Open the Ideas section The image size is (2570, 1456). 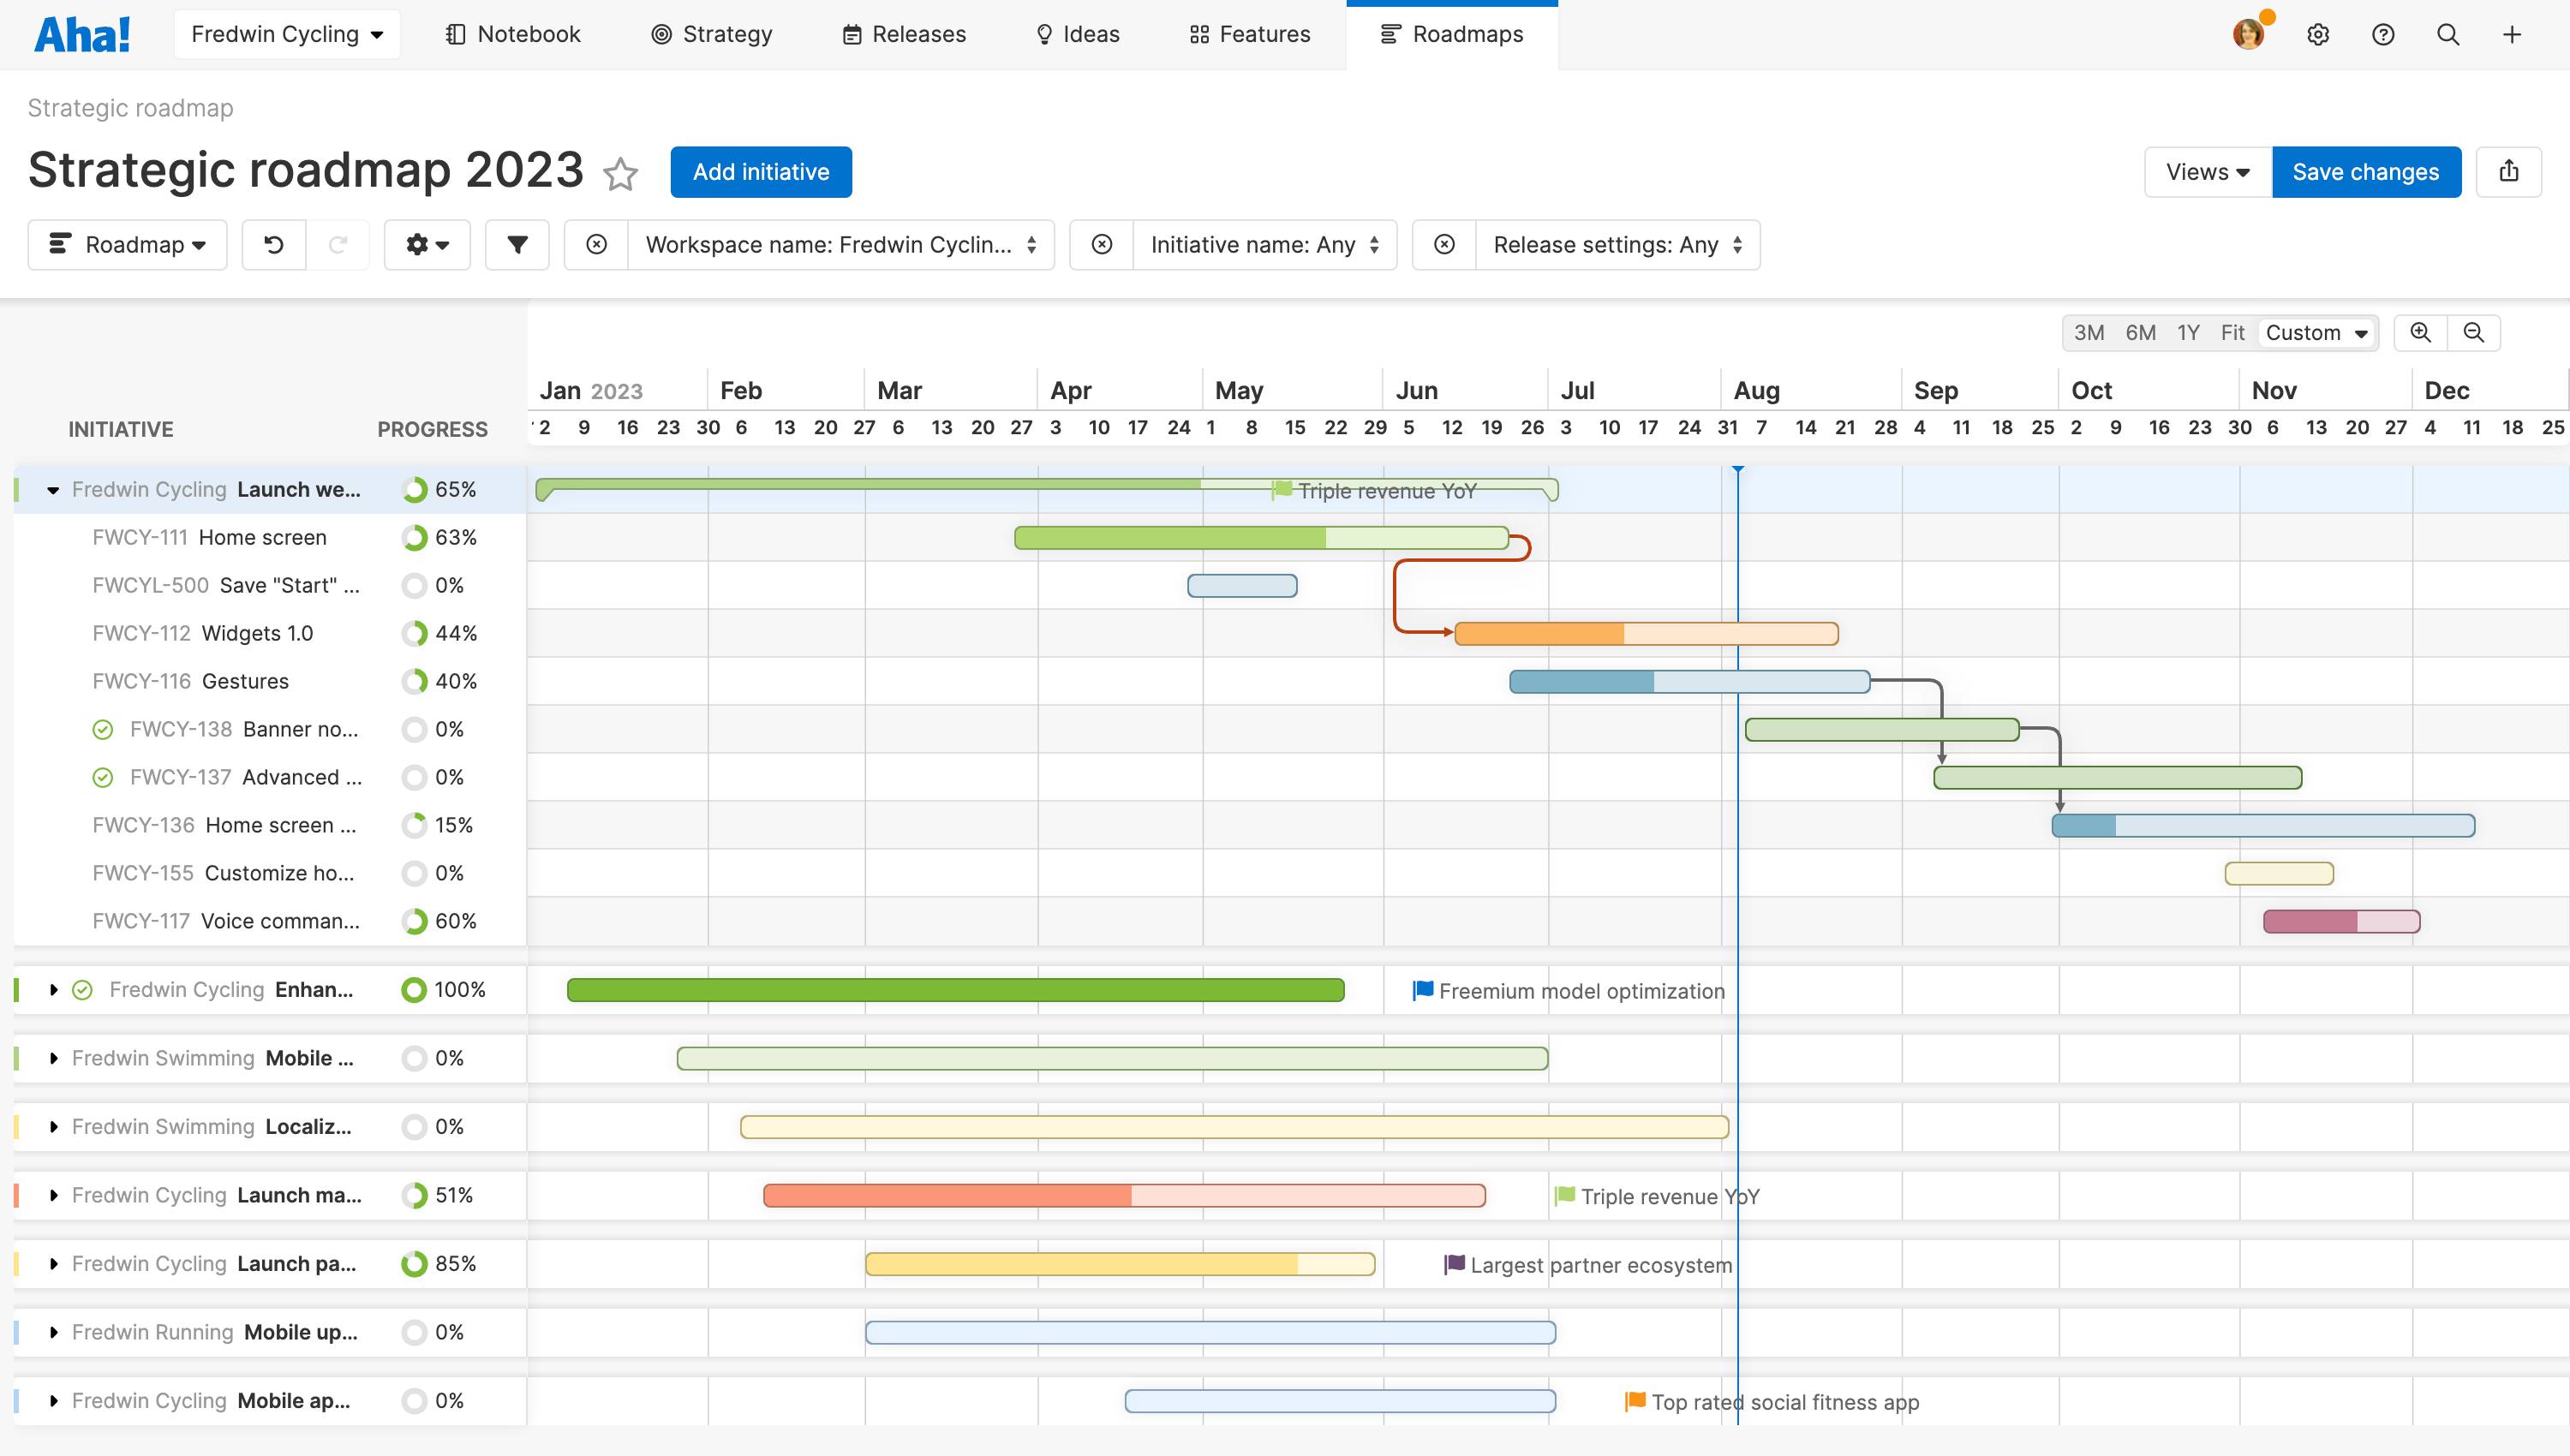(1077, 33)
